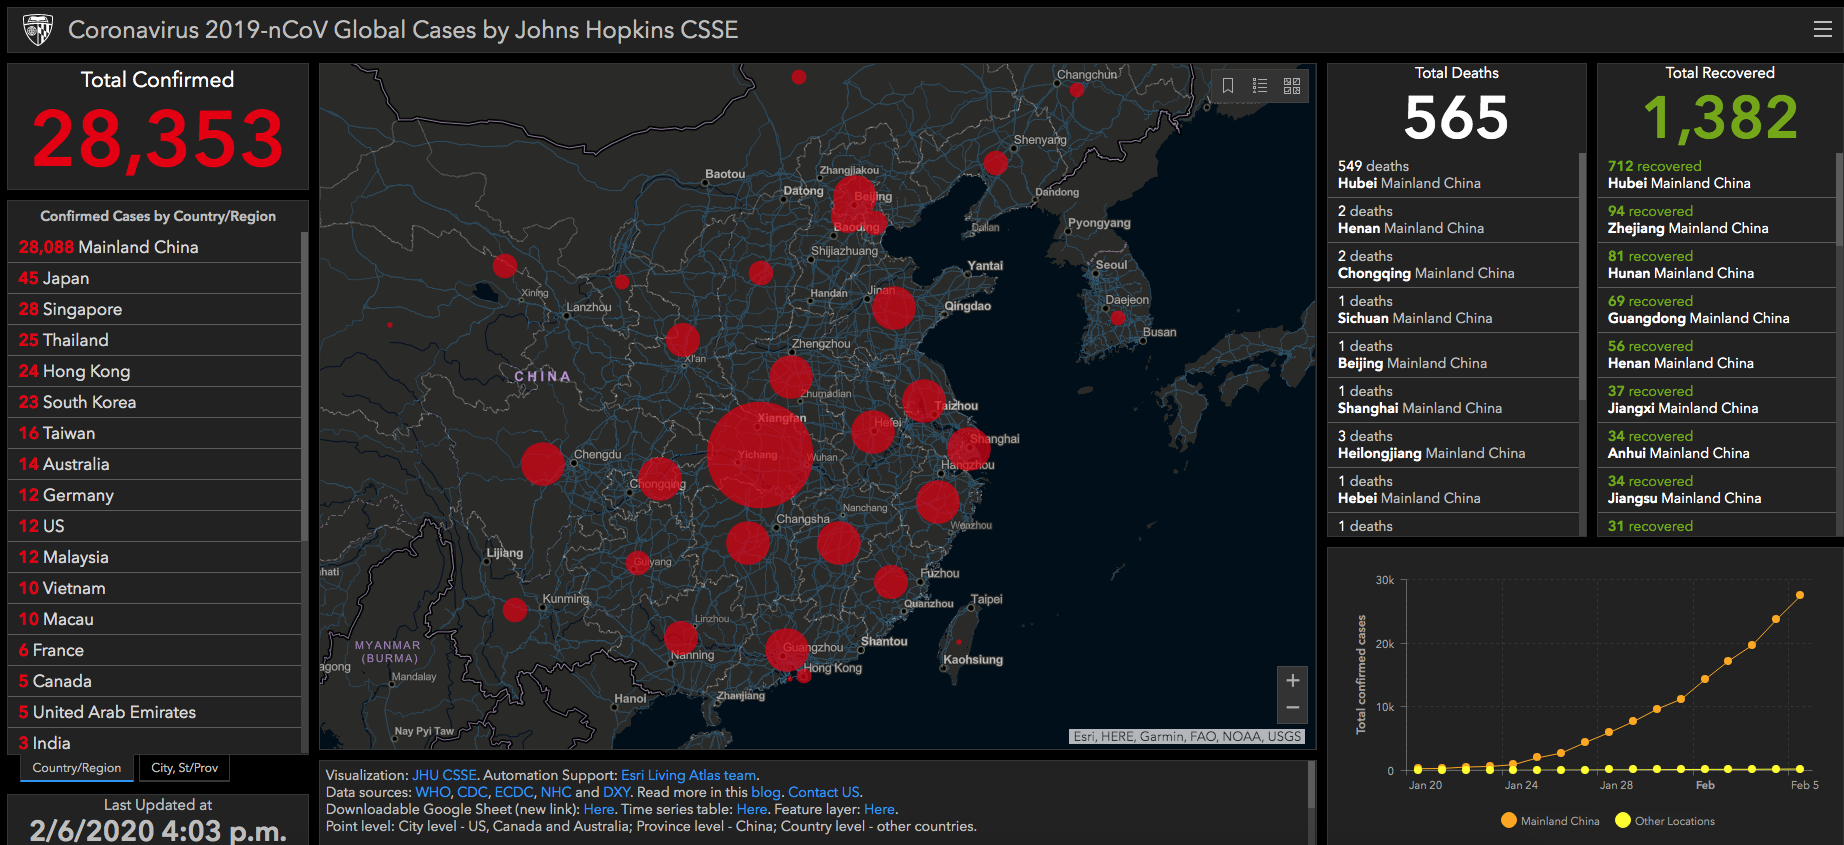Select 10 Macau in country list
The width and height of the screenshot is (1844, 845).
click(x=154, y=619)
